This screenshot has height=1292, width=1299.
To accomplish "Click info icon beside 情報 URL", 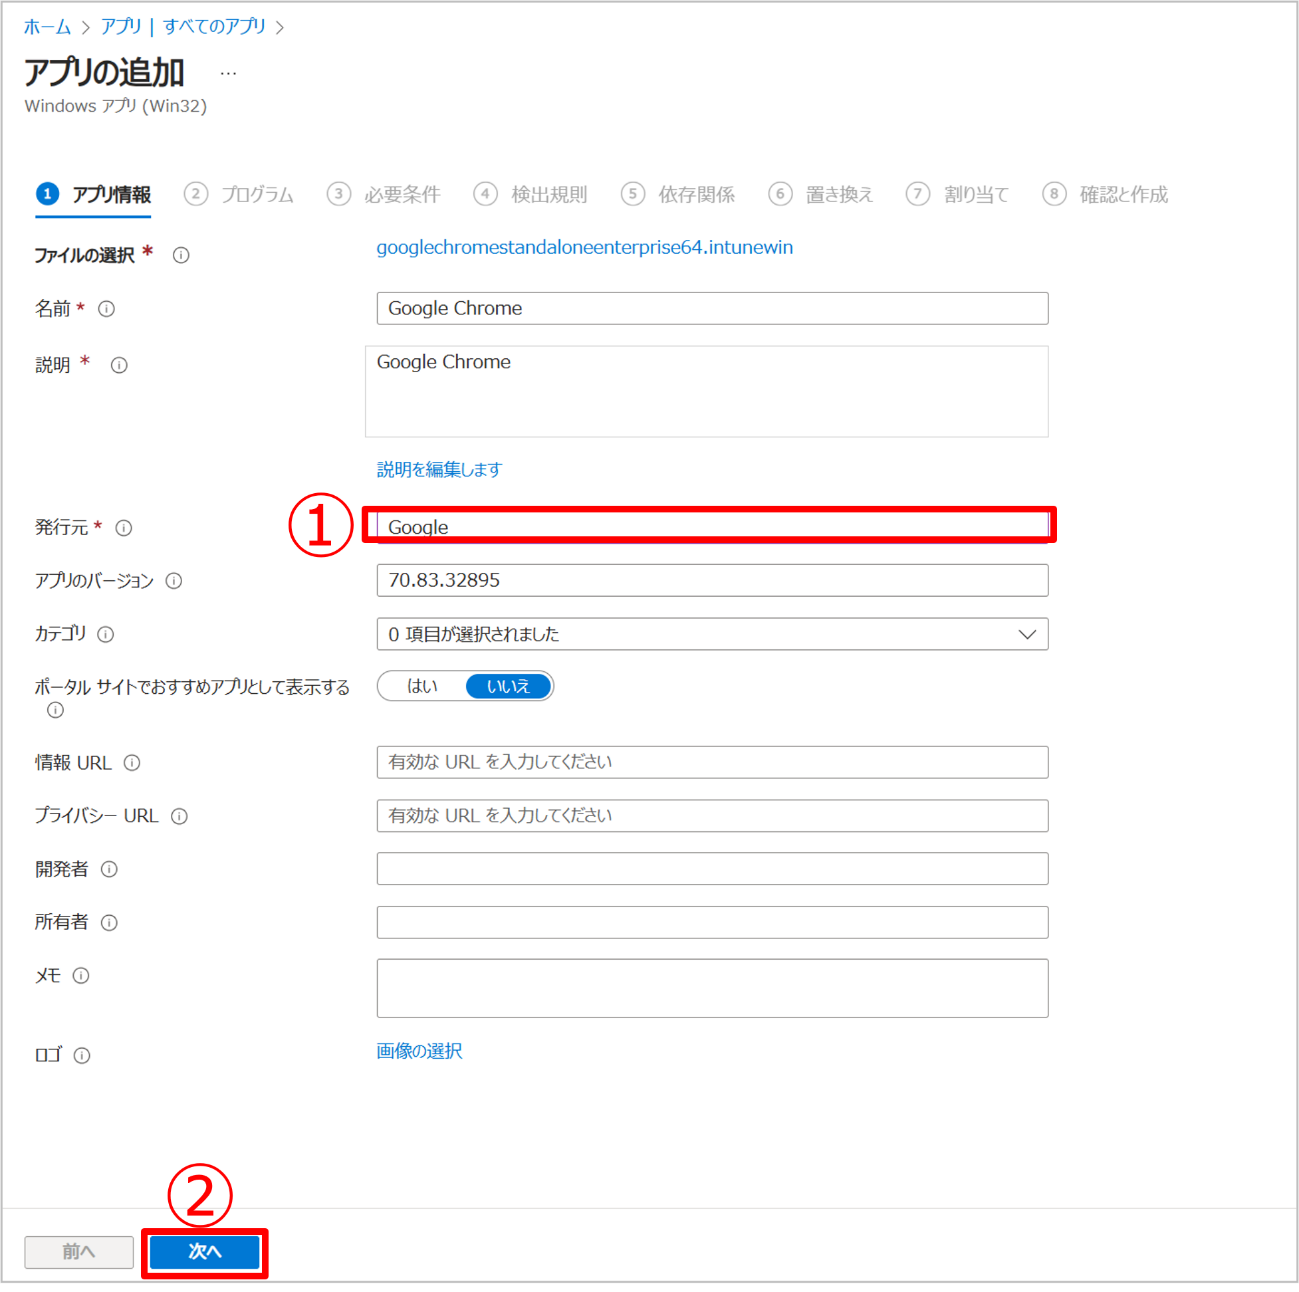I will coord(132,763).
